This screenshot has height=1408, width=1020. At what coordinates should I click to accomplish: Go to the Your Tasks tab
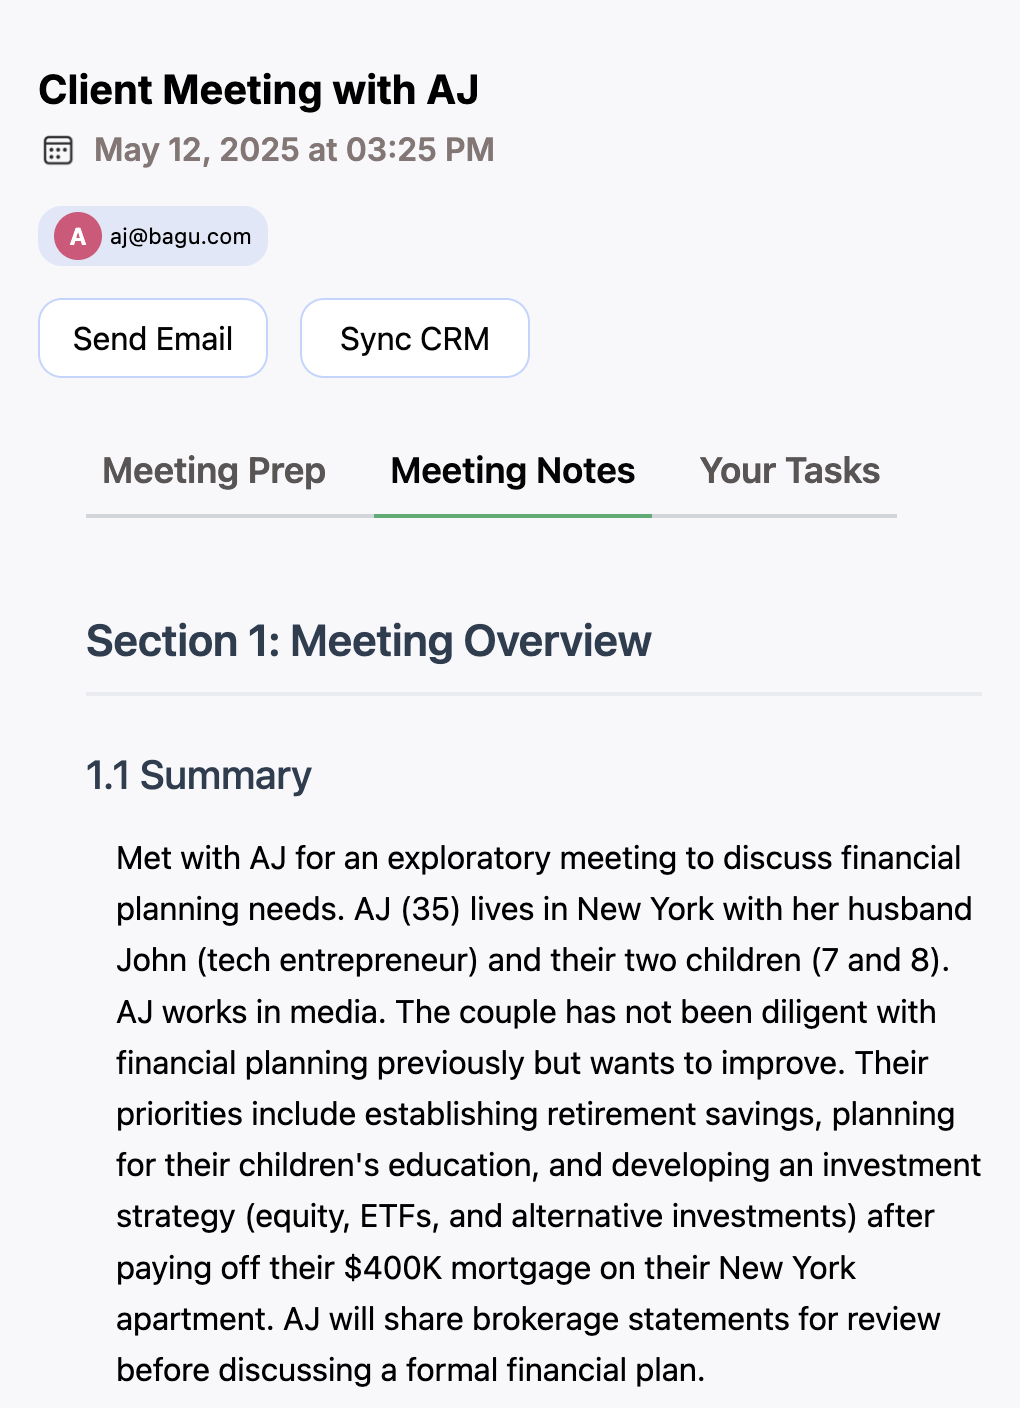[790, 471]
